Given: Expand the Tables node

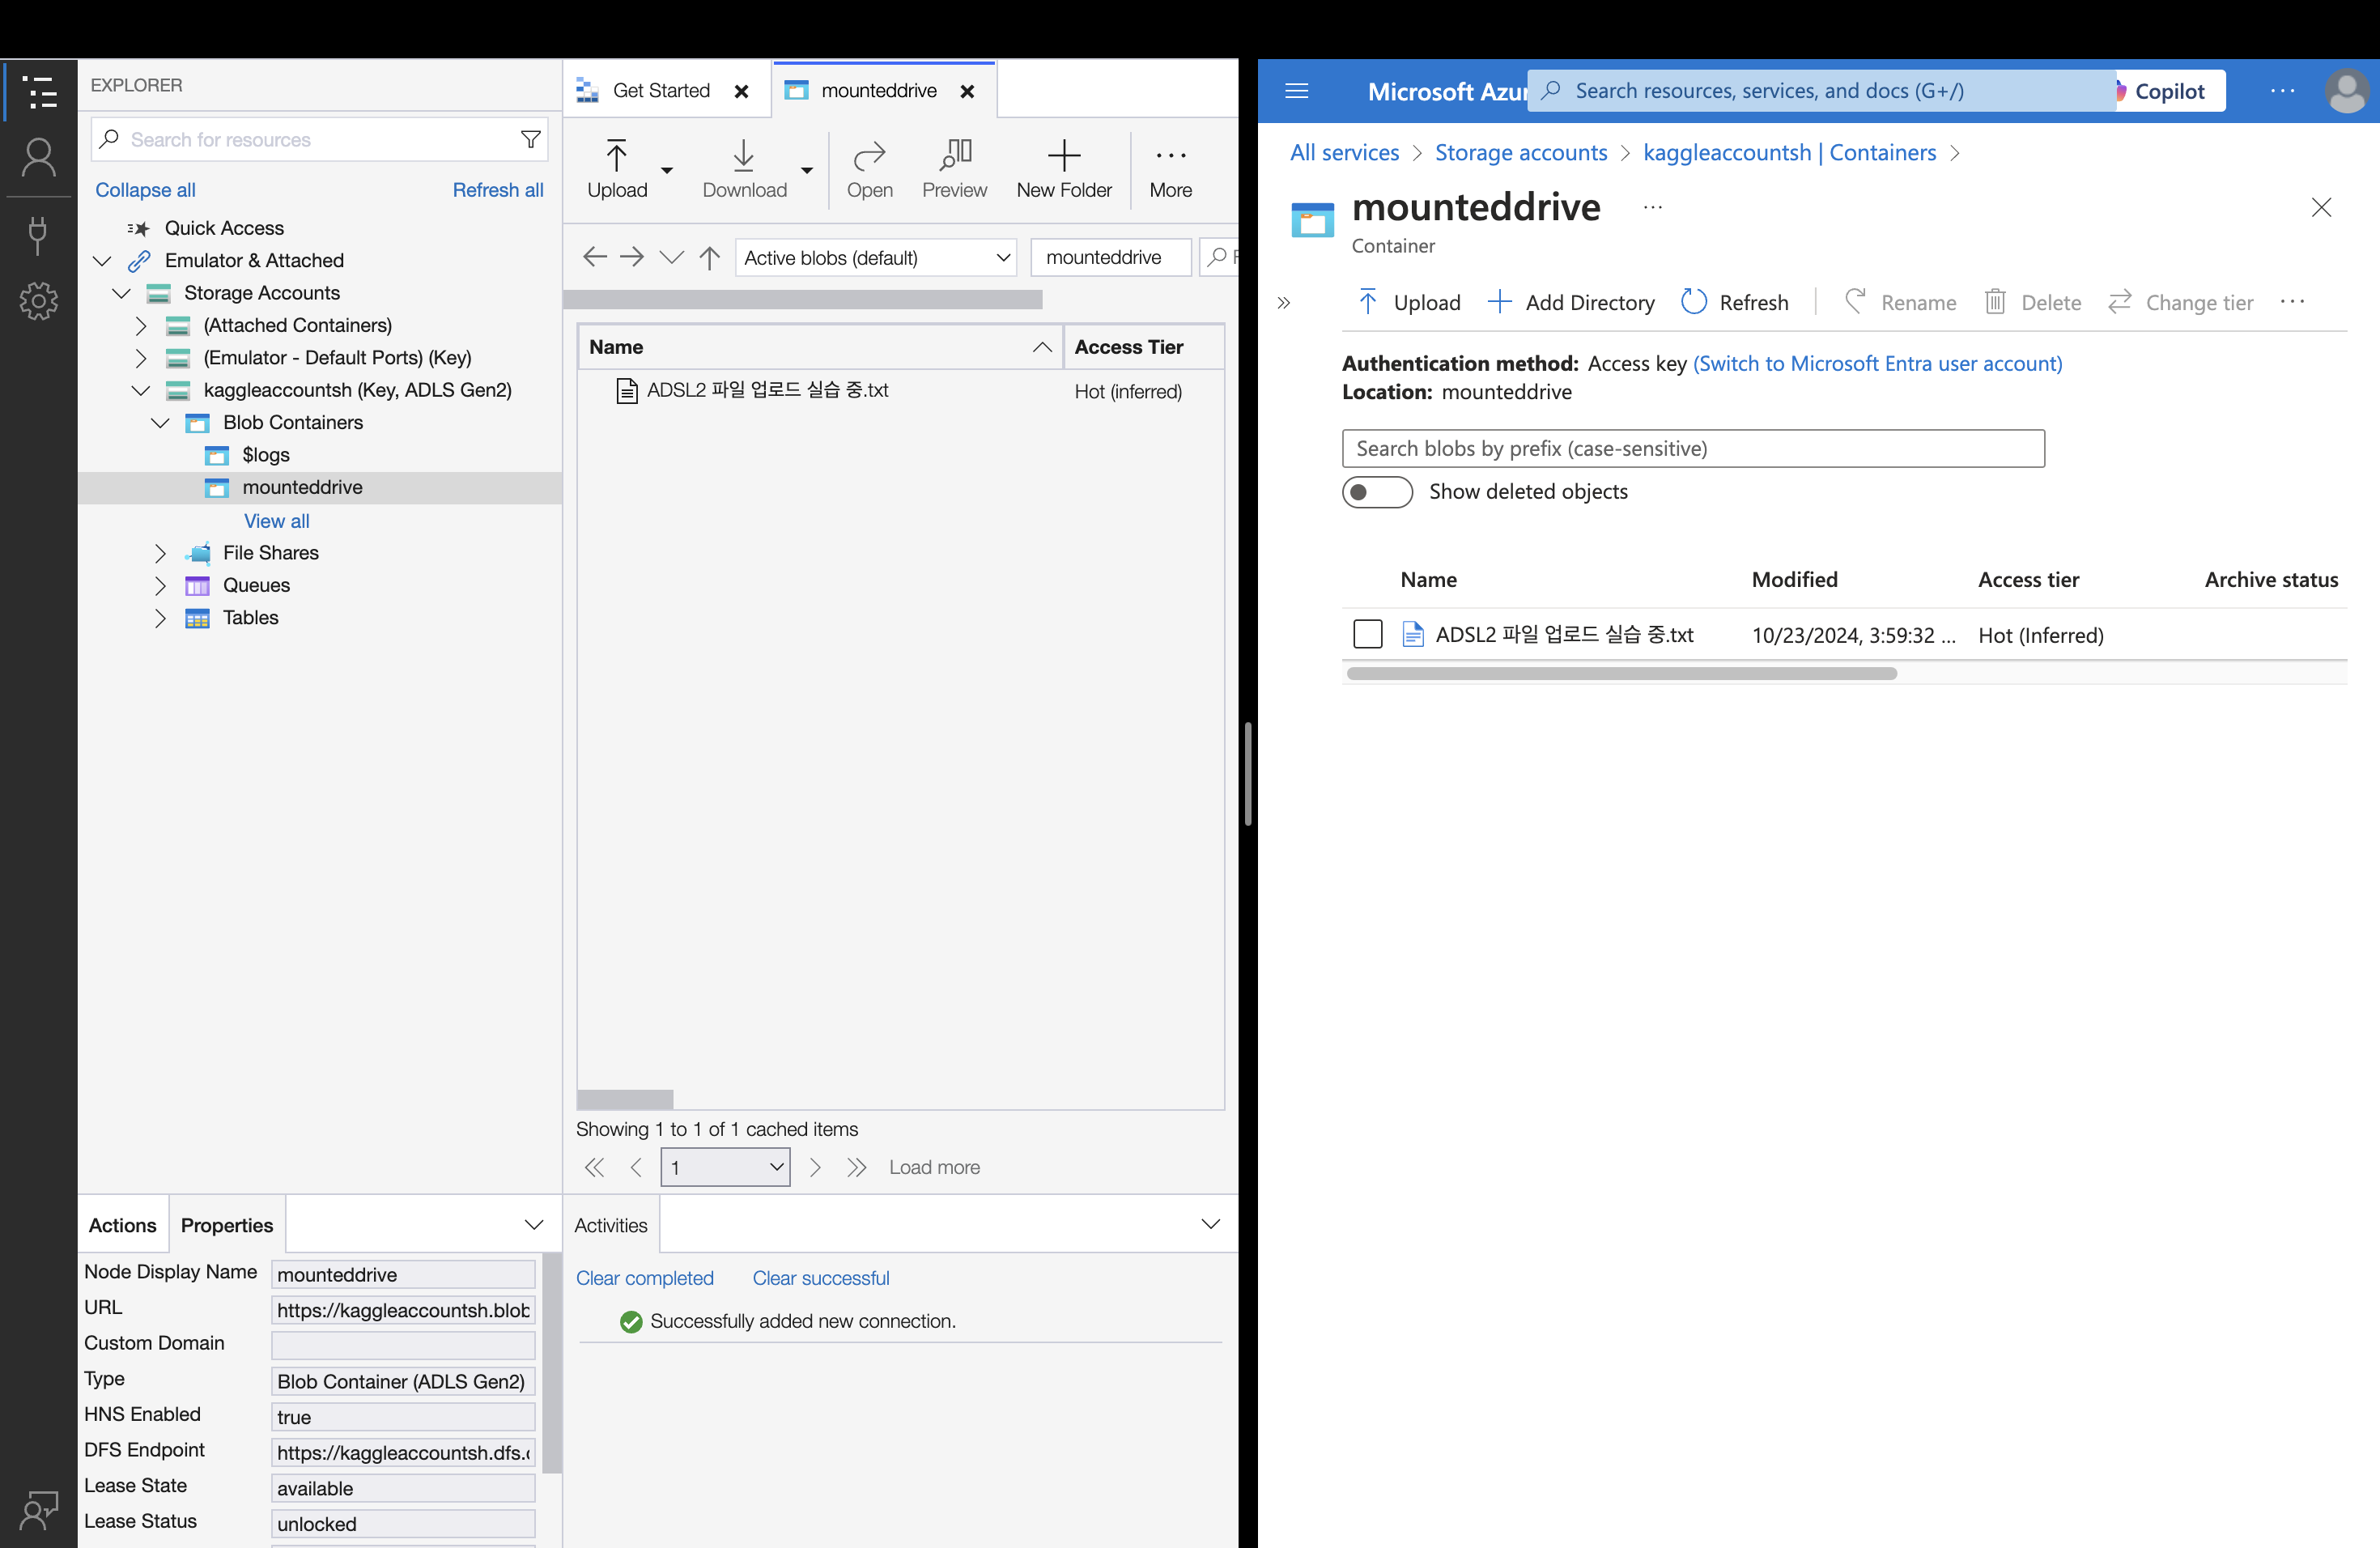Looking at the screenshot, I should click(160, 618).
